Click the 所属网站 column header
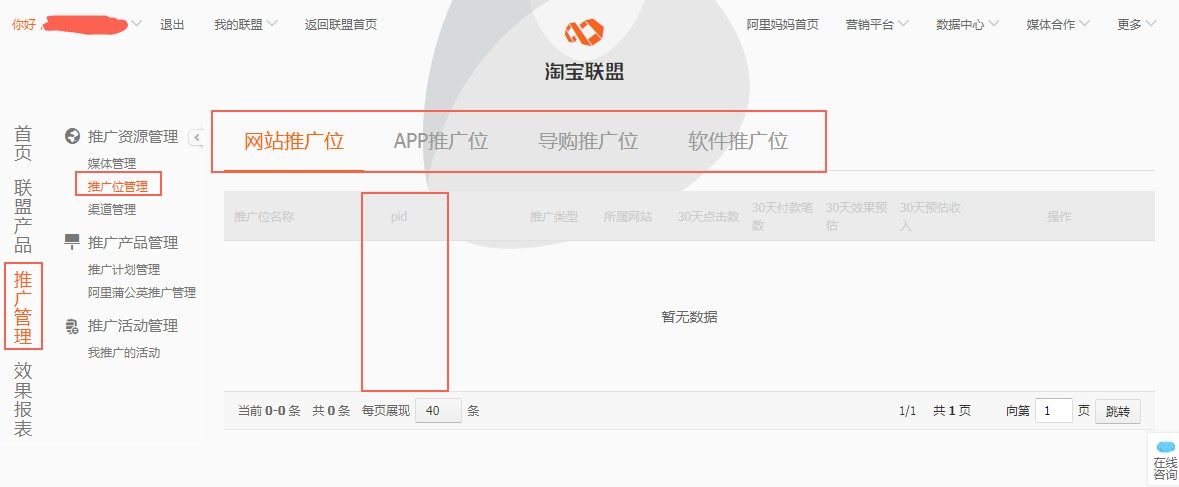 (628, 216)
